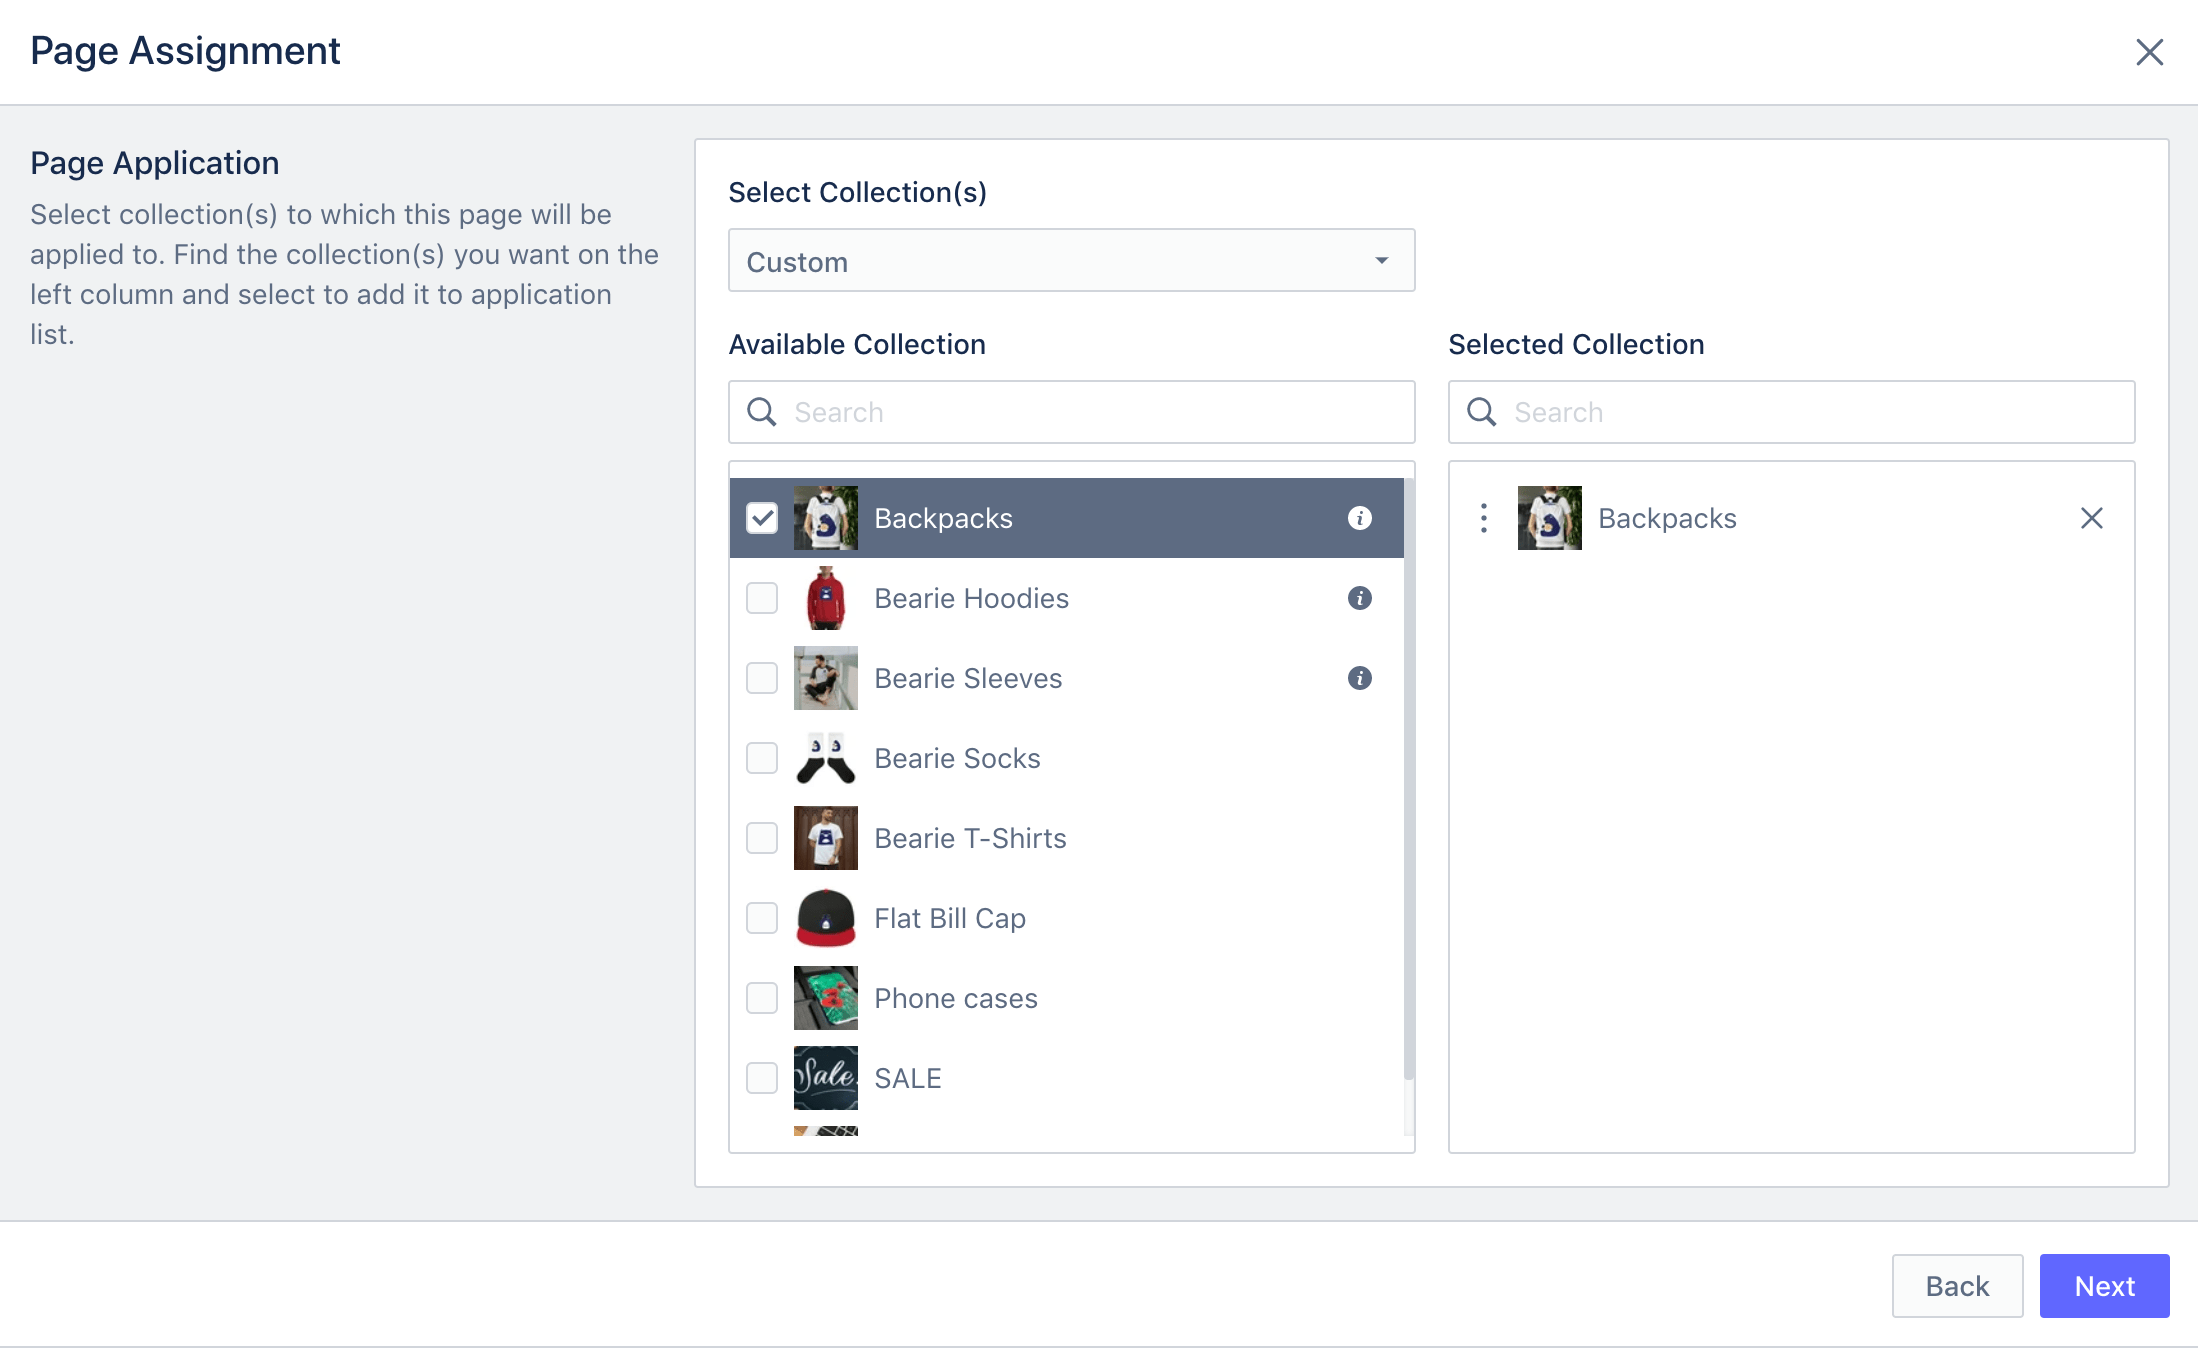Focus the Available Collection search field
2198x1348 pixels.
tap(1072, 412)
